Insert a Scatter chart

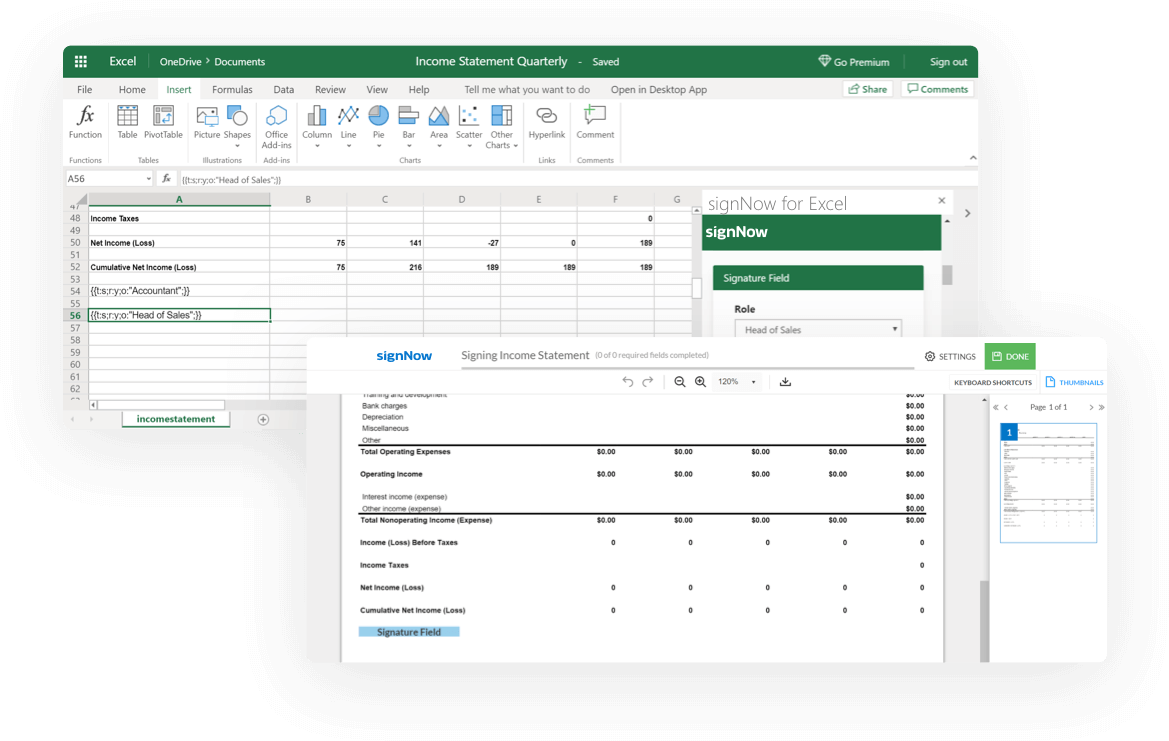469,125
